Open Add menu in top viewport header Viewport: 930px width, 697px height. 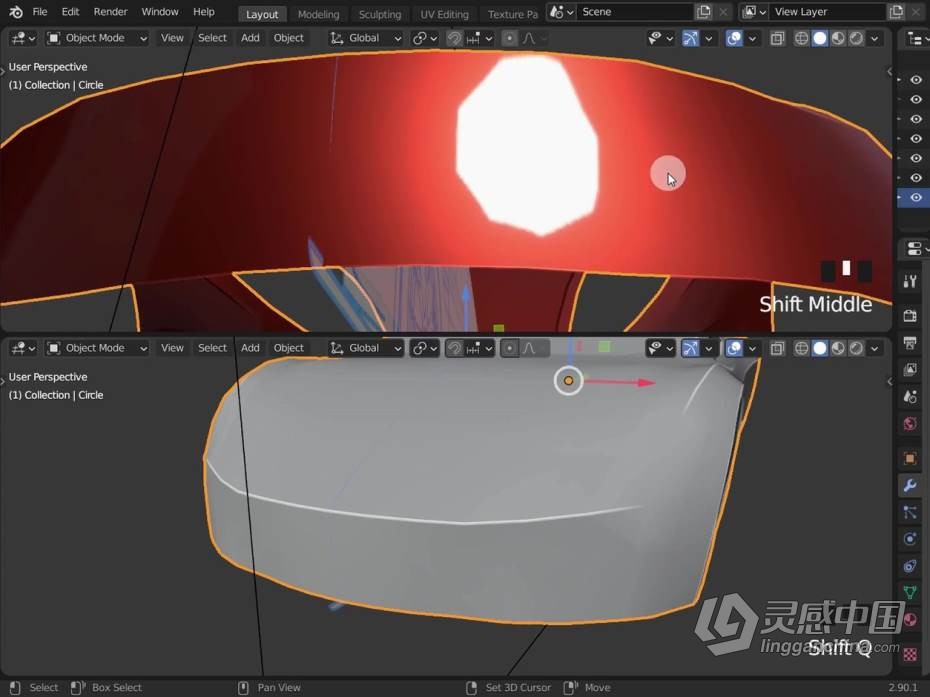click(250, 38)
